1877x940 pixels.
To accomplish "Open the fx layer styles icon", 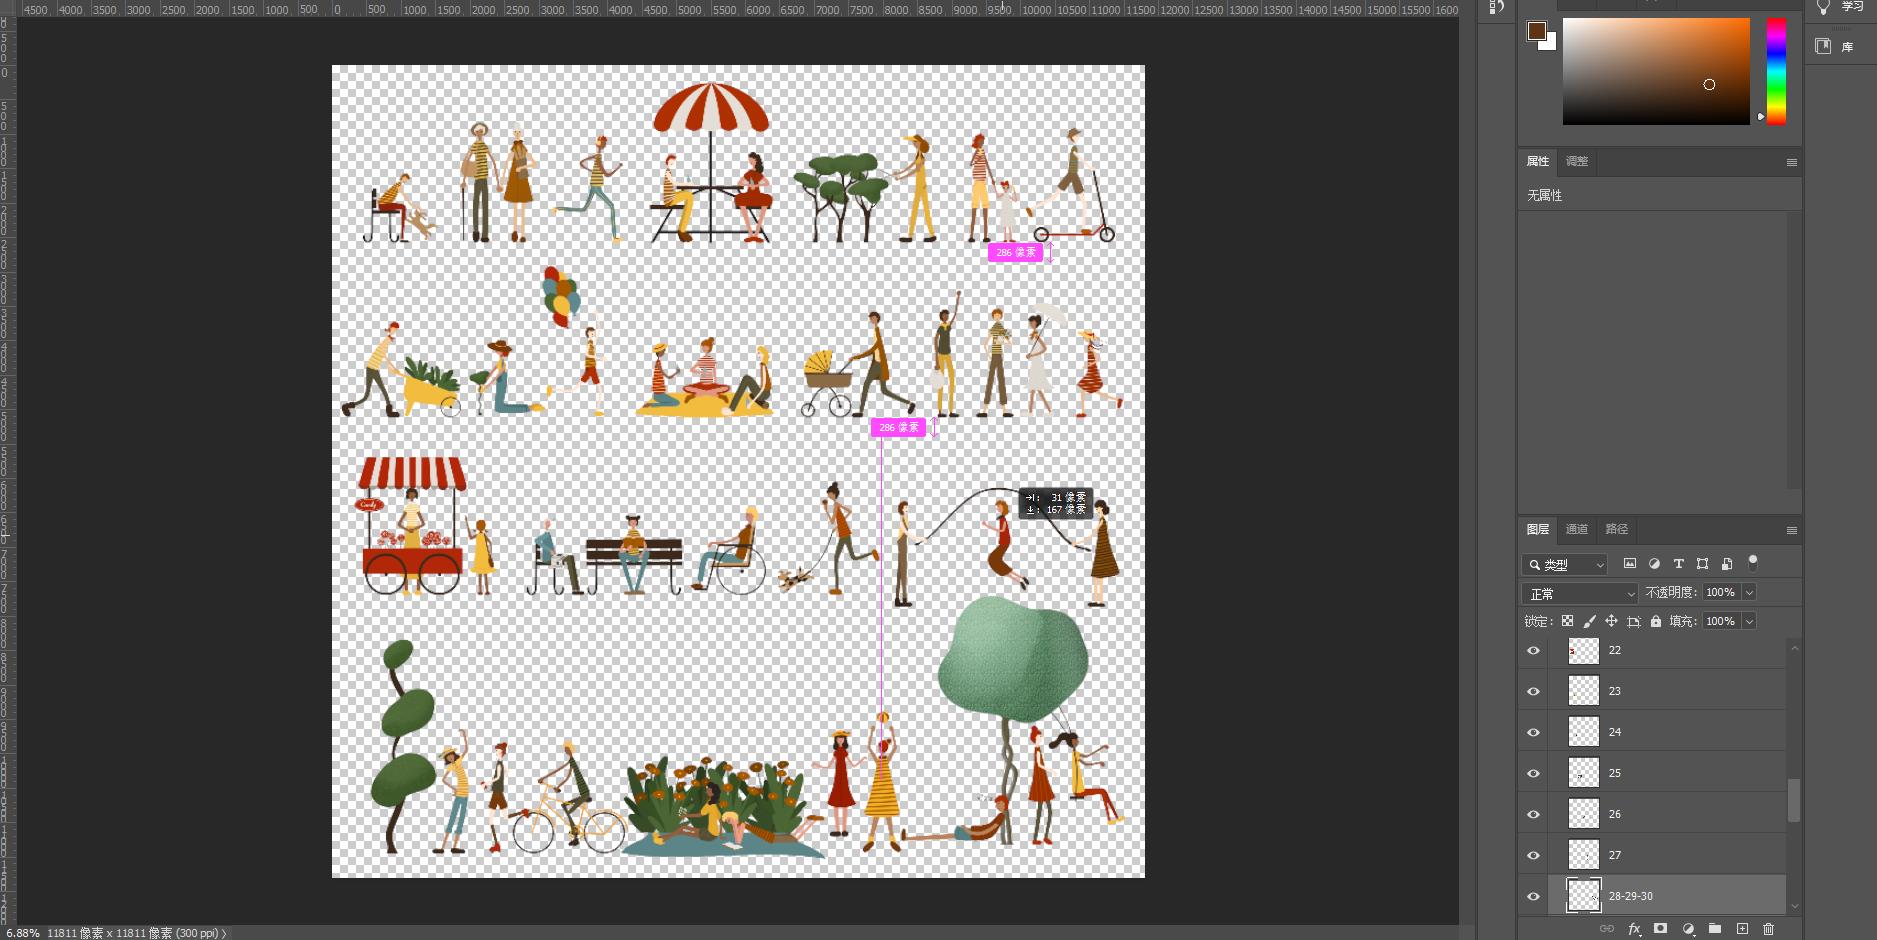I will [x=1634, y=929].
